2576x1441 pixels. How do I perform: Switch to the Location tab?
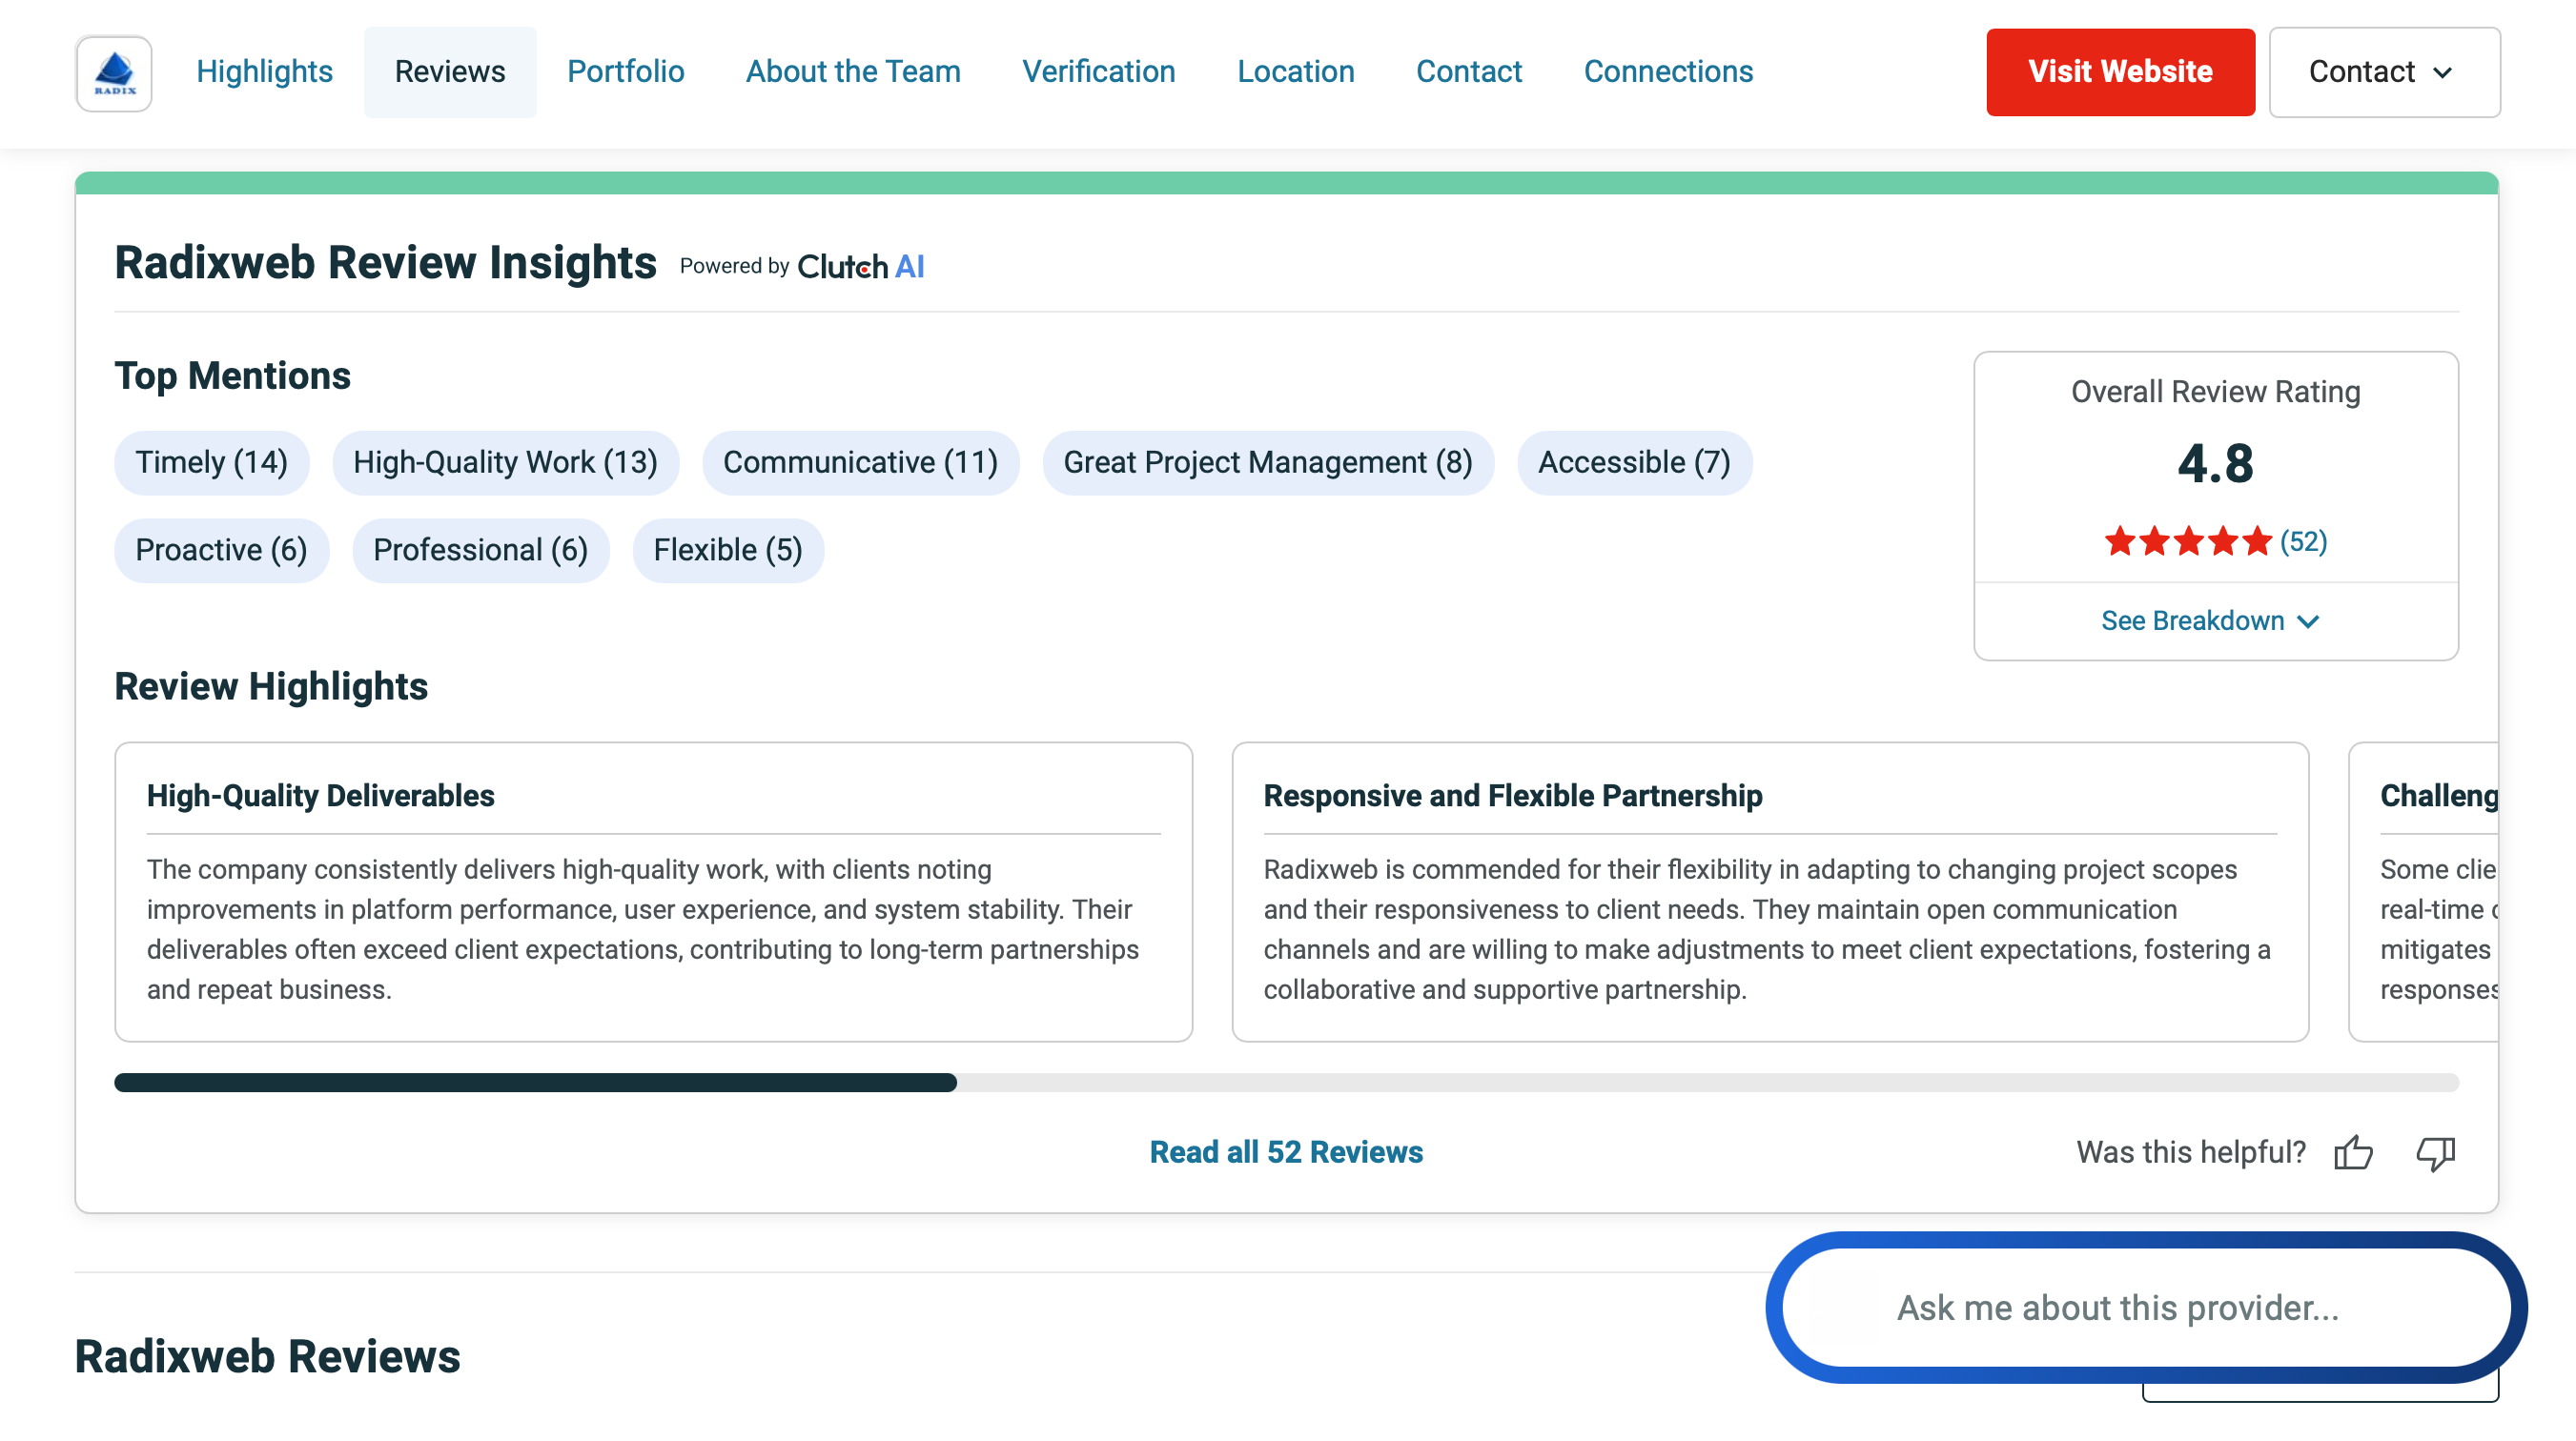pyautogui.click(x=1296, y=72)
